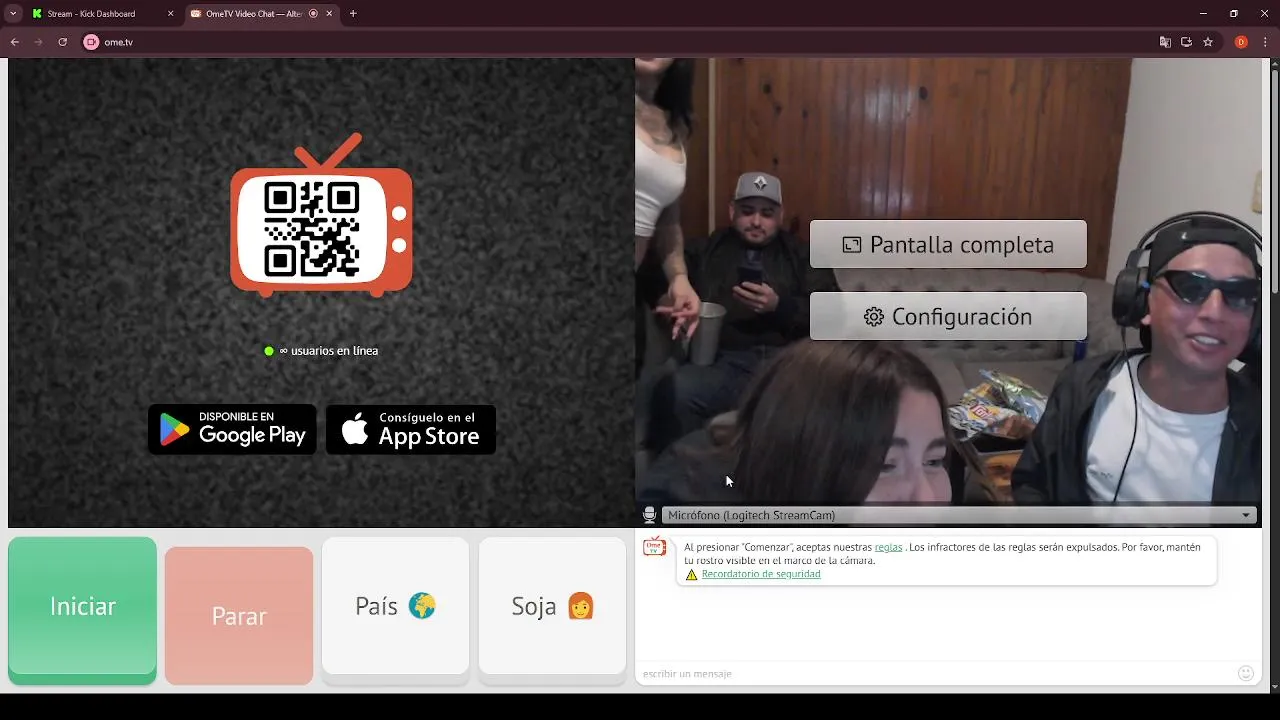Stop the chat with Parar
This screenshot has width=1280, height=720.
(239, 615)
